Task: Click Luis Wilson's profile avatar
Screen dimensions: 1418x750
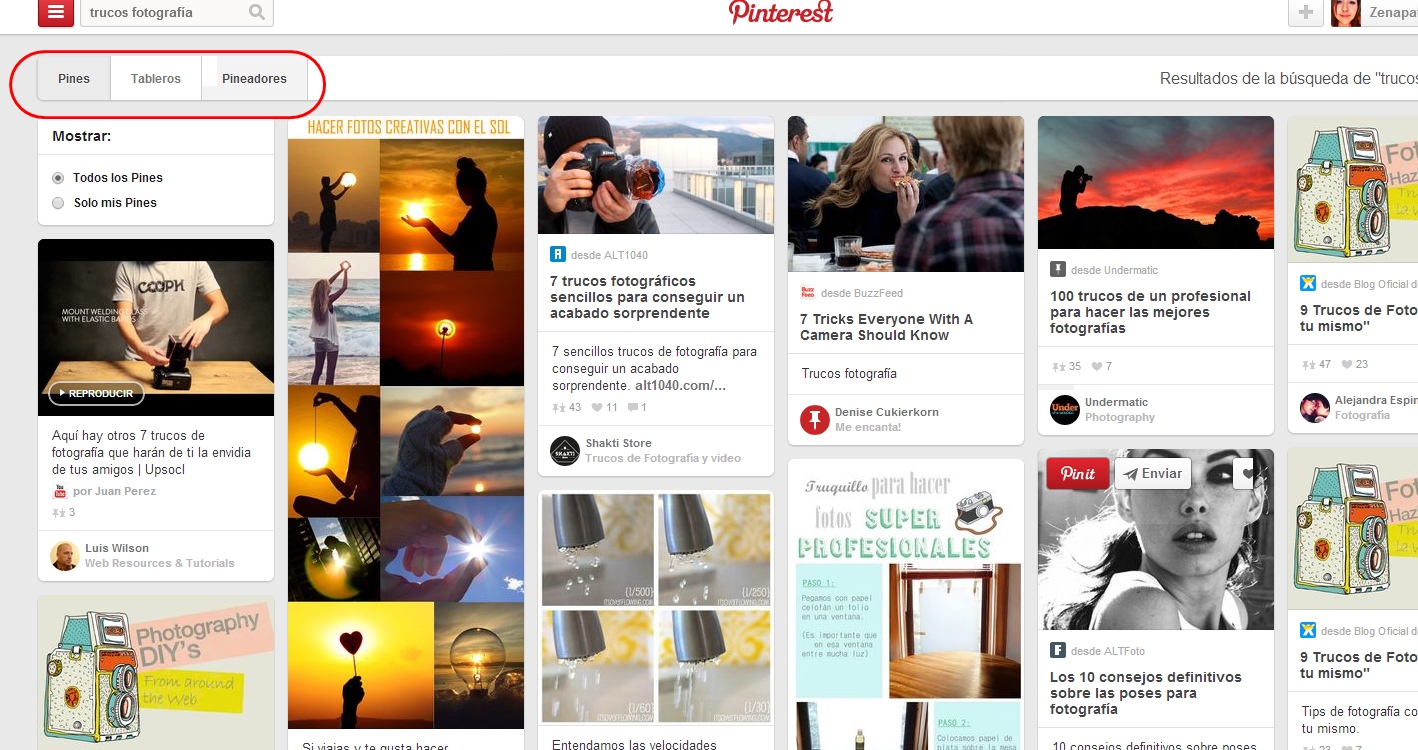Action: click(x=65, y=556)
